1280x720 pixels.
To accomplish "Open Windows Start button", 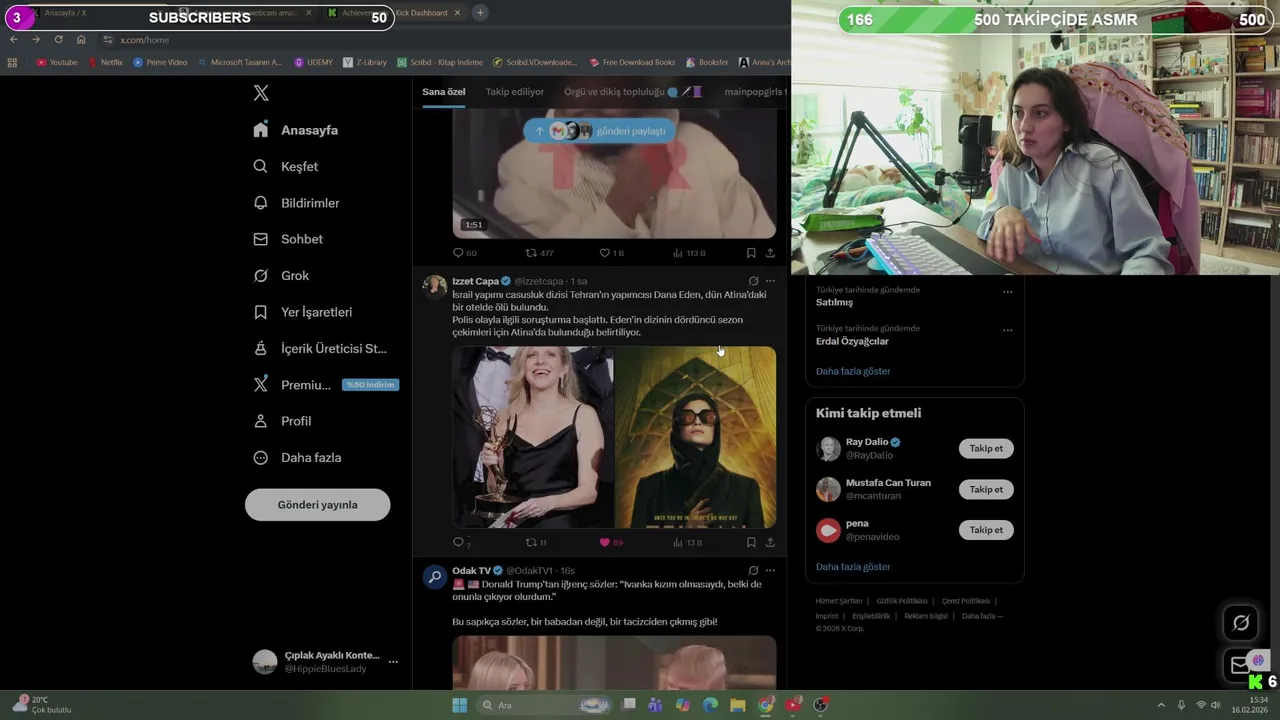I will point(459,705).
